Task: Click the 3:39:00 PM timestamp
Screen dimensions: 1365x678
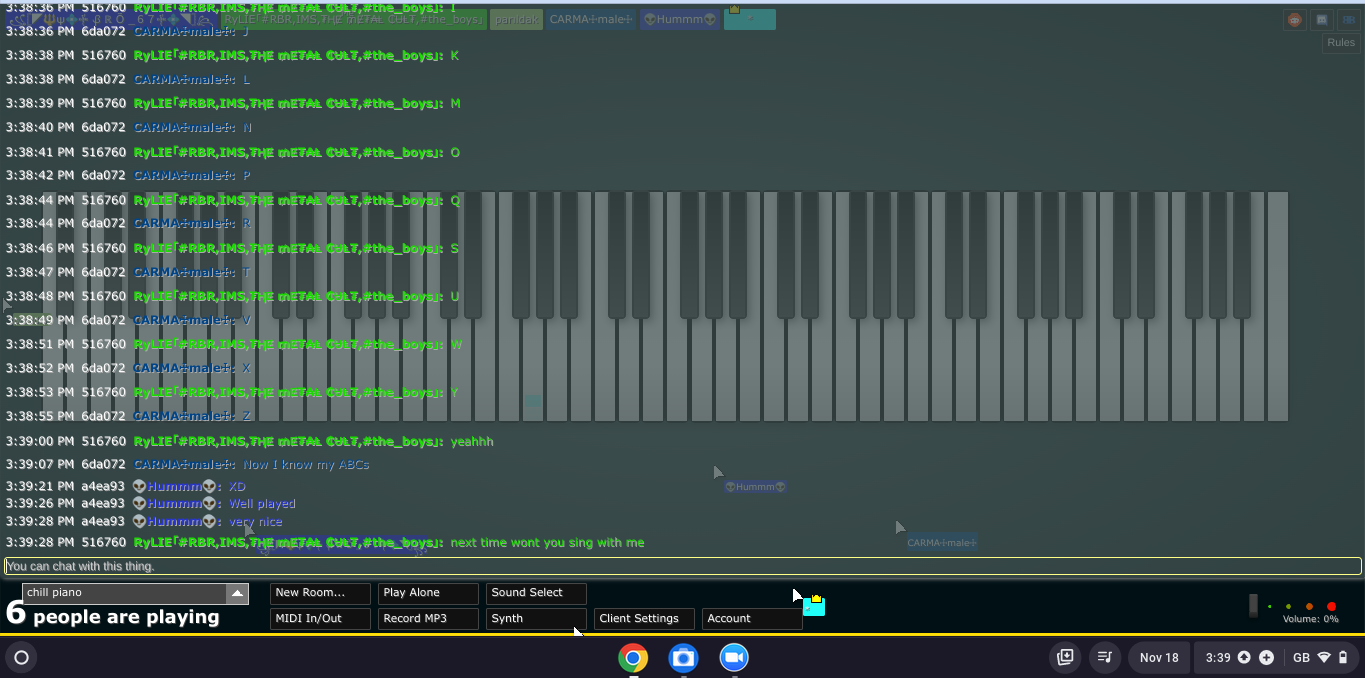Action: tap(39, 442)
